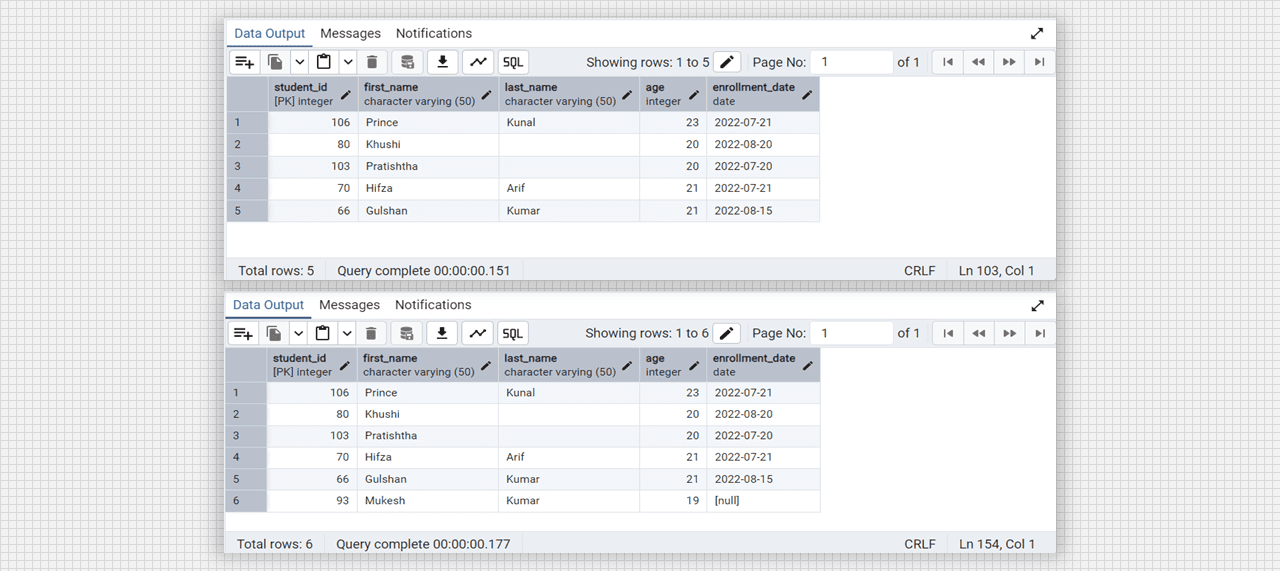Image resolution: width=1280 pixels, height=571 pixels.
Task: Click Page No field in the 5-row panel
Action: point(851,62)
